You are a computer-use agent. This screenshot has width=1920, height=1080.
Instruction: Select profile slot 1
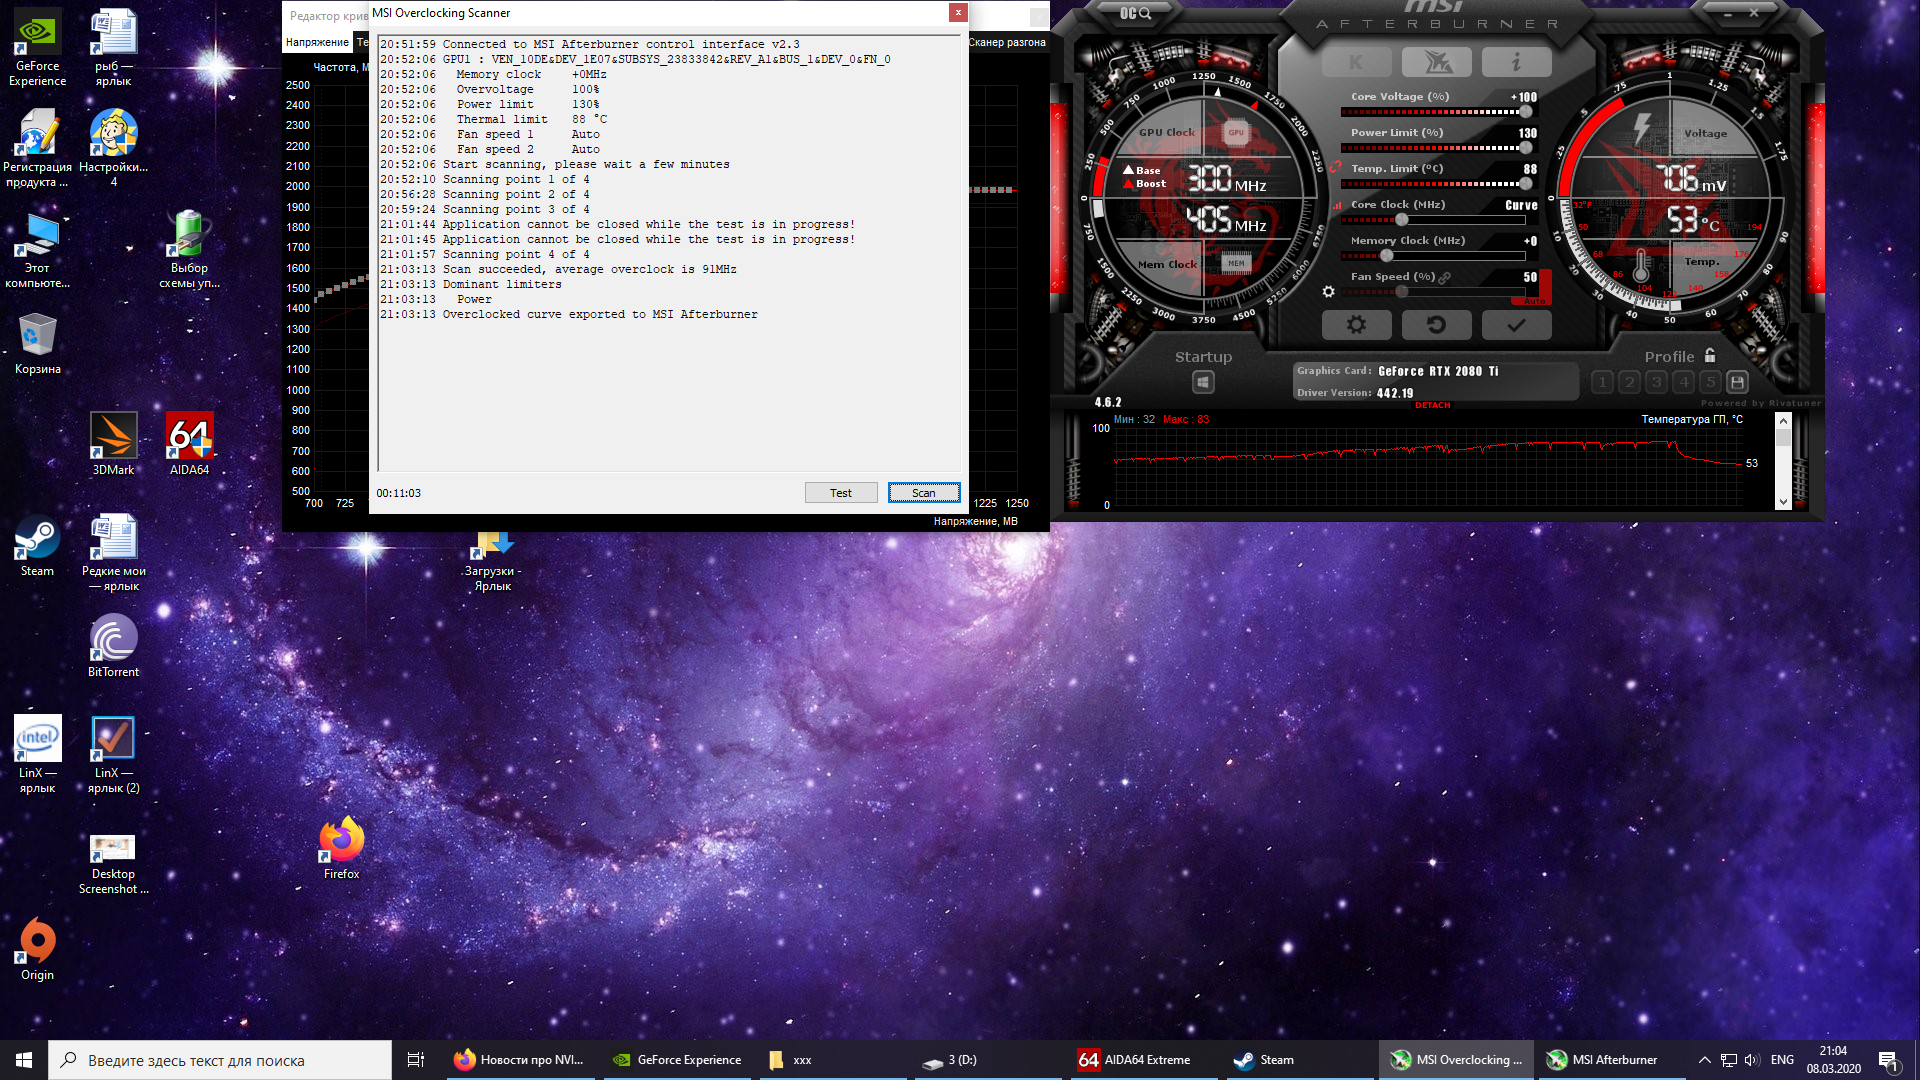tap(1602, 382)
